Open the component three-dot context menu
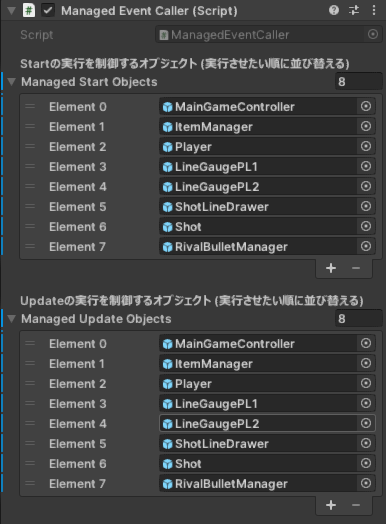Viewport: 386px width, 524px height. coord(374,10)
